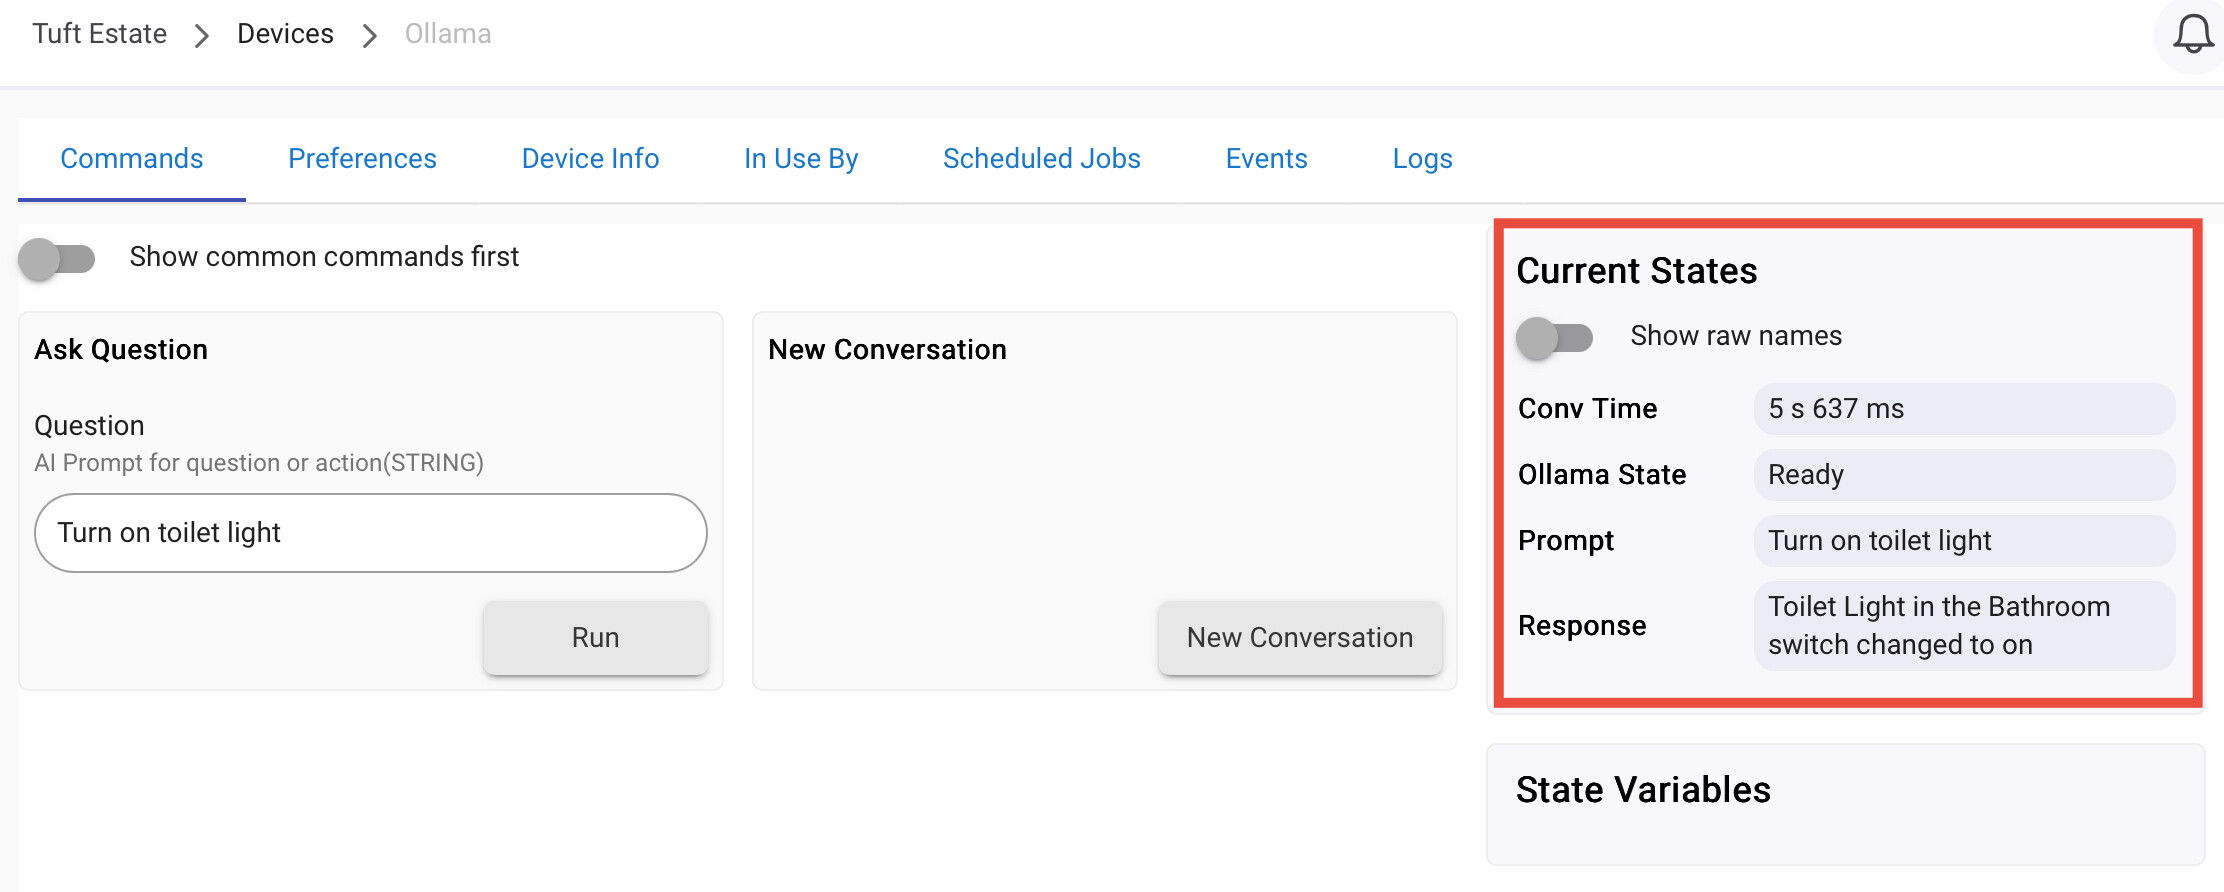Click the Conv Time label

pyautogui.click(x=1587, y=409)
